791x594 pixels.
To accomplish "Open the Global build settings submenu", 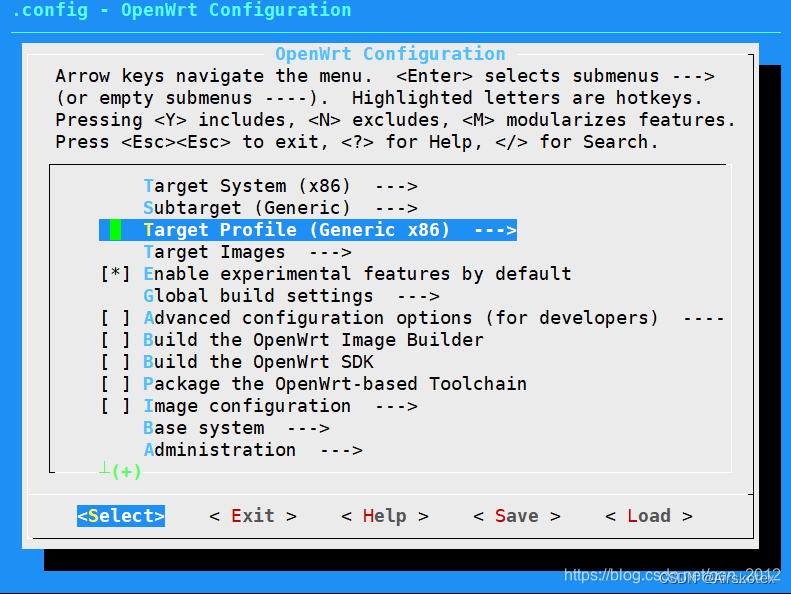I will [291, 296].
